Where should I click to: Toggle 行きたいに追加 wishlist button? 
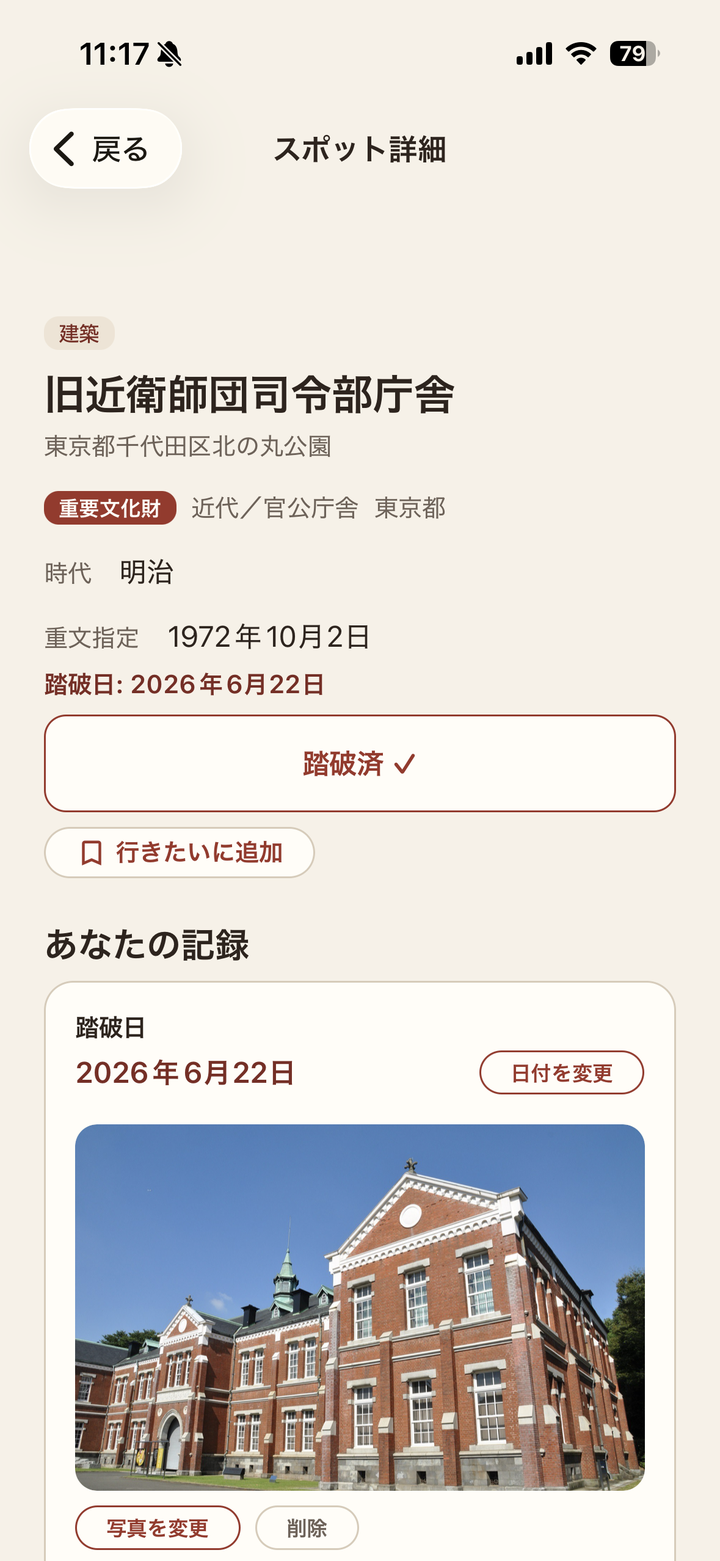point(180,853)
